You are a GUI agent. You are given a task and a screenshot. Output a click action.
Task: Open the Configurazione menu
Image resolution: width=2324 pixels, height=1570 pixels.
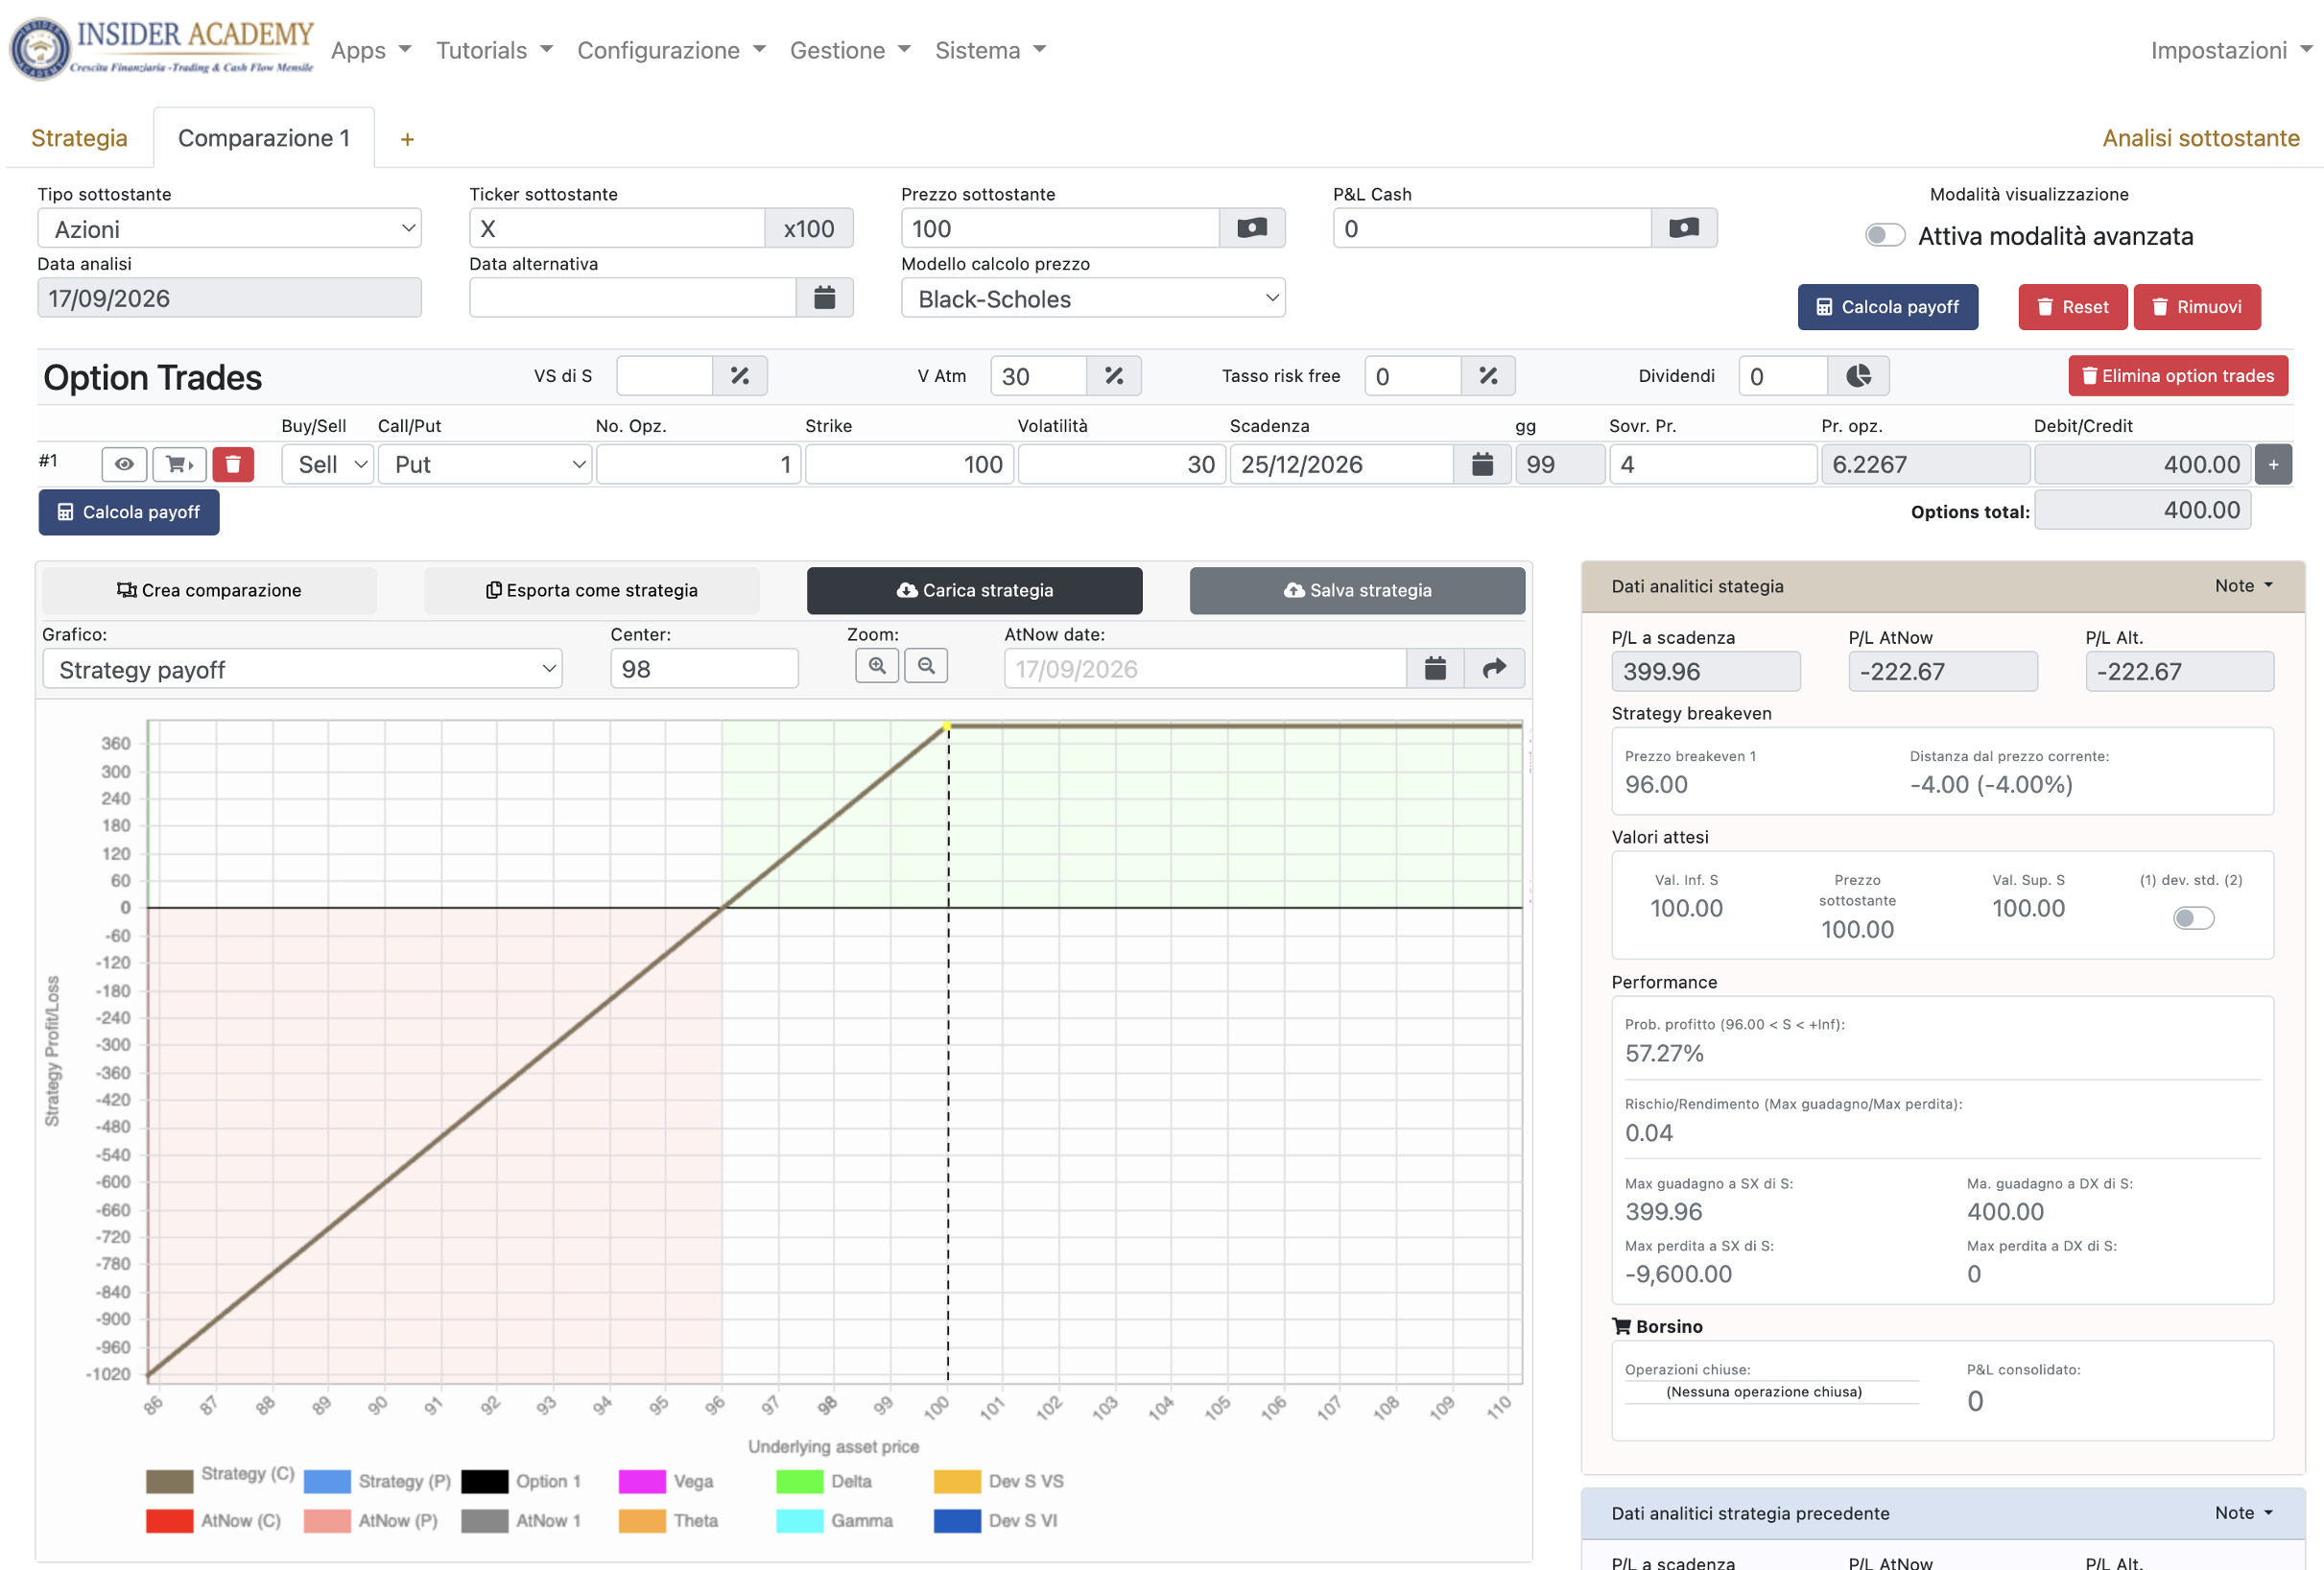(x=670, y=50)
